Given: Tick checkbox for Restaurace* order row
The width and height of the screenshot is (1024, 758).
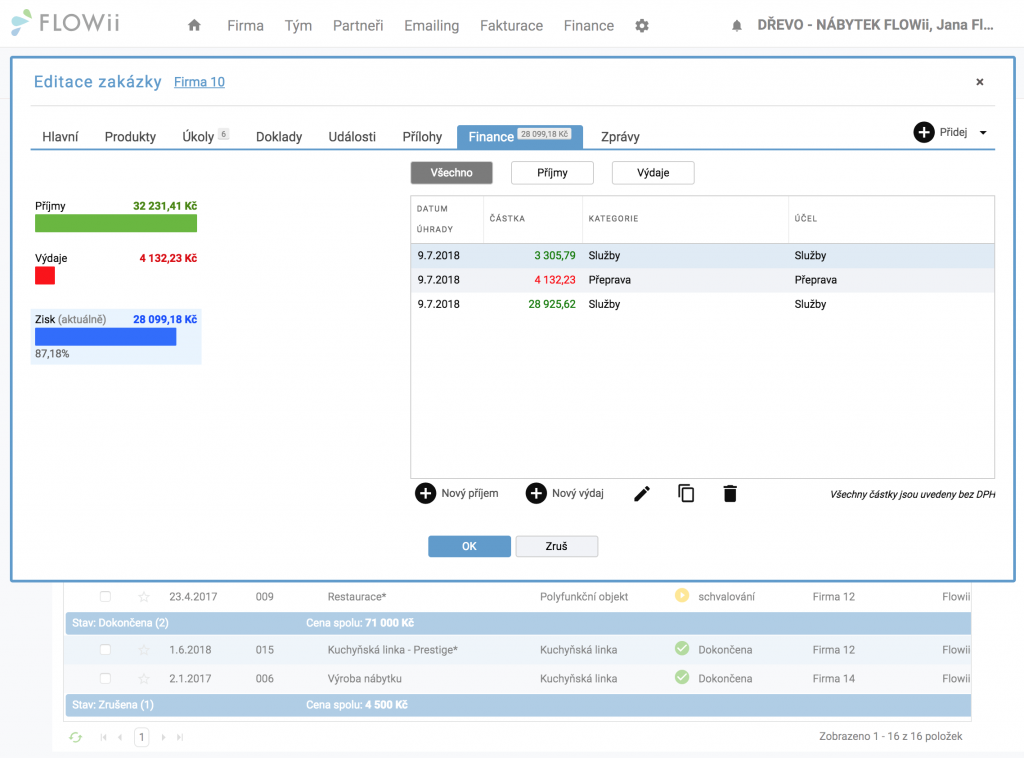Looking at the screenshot, I should click(x=105, y=596).
